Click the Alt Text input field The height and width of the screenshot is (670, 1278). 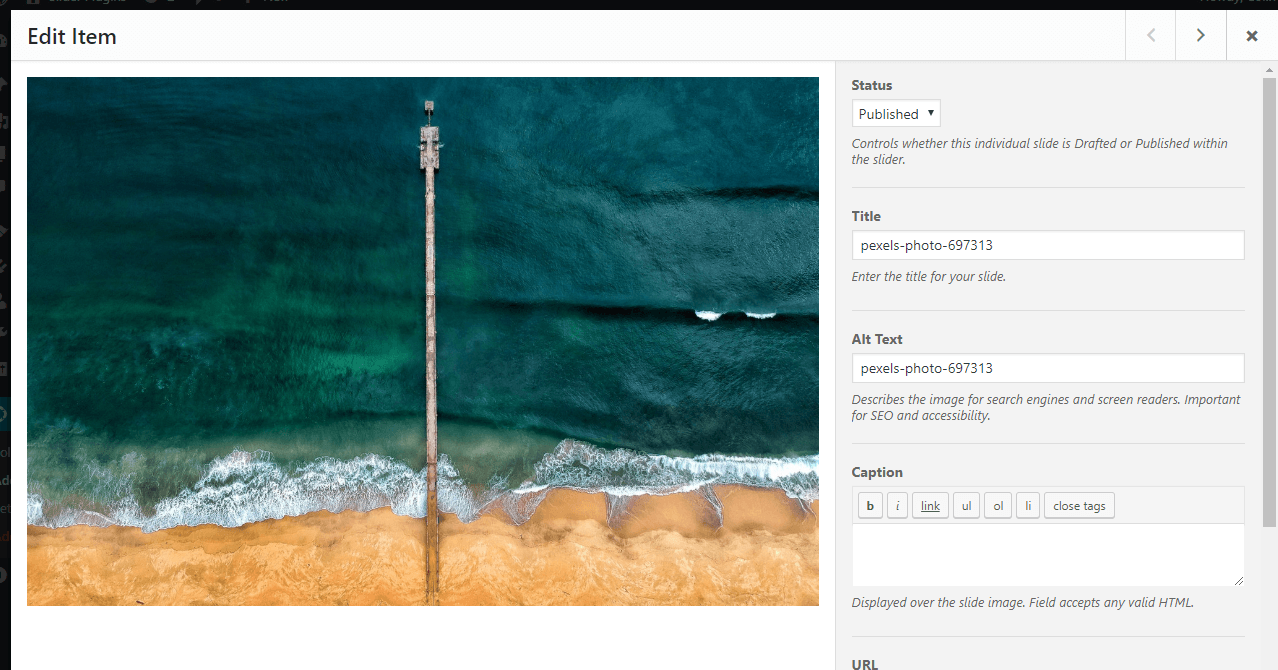coord(1048,368)
